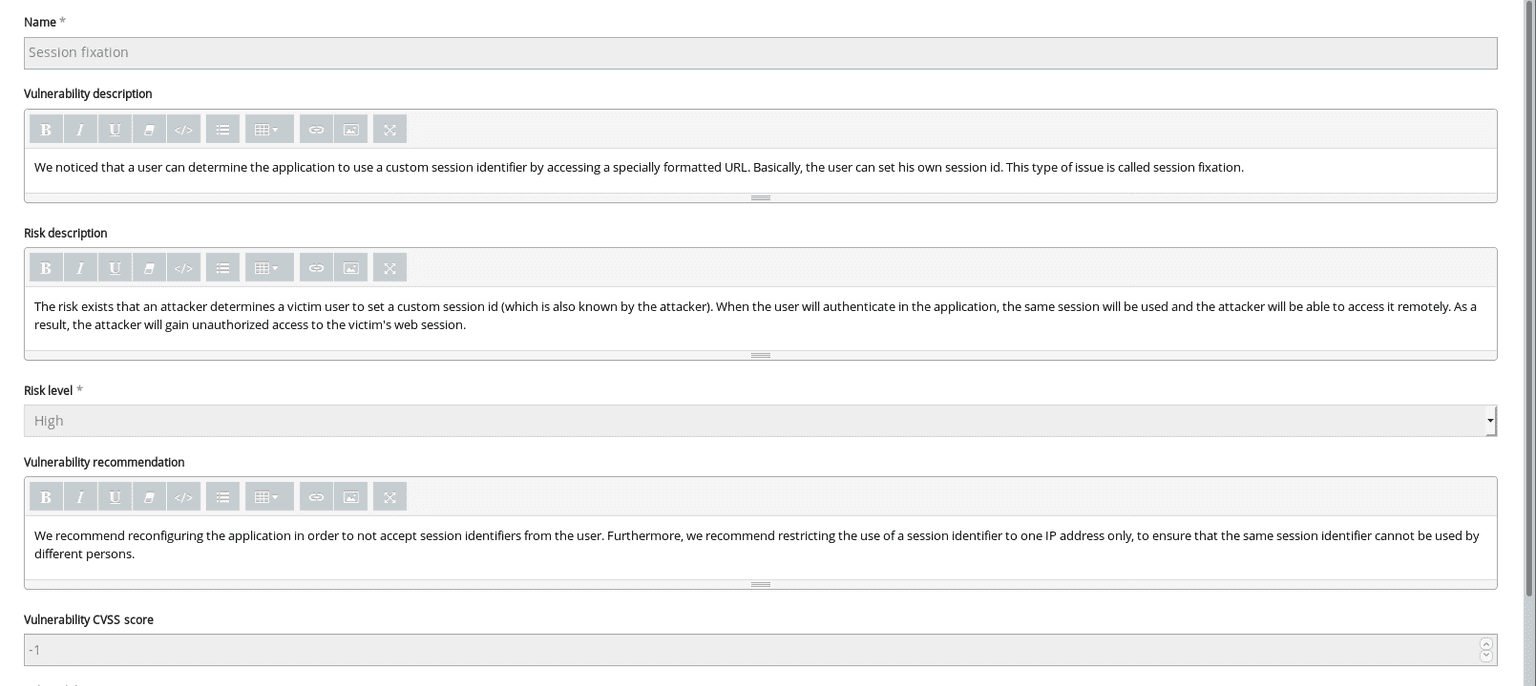Viewport: 1536px width, 686px height.
Task: Toggle fullscreen mode for Risk description editor
Action: click(389, 267)
